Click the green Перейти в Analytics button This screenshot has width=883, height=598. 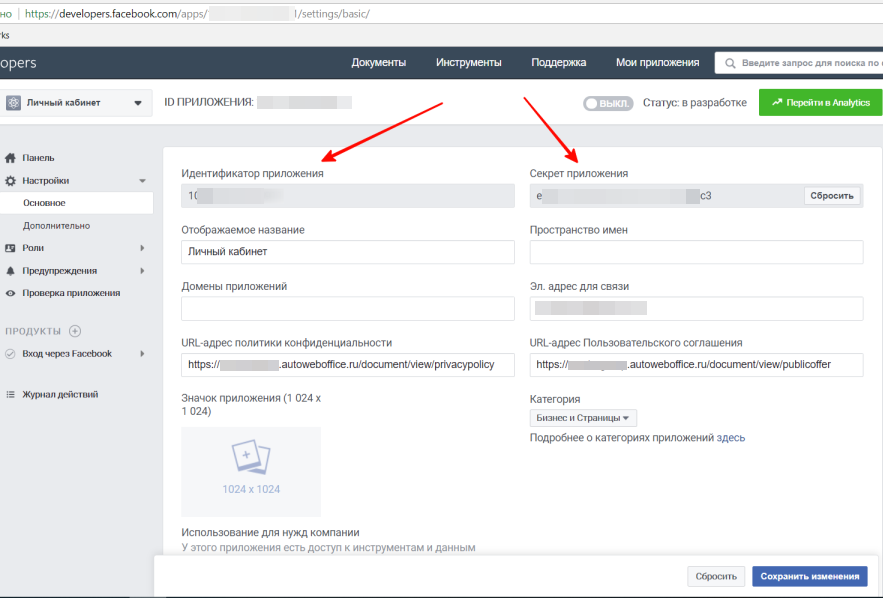[x=820, y=102]
